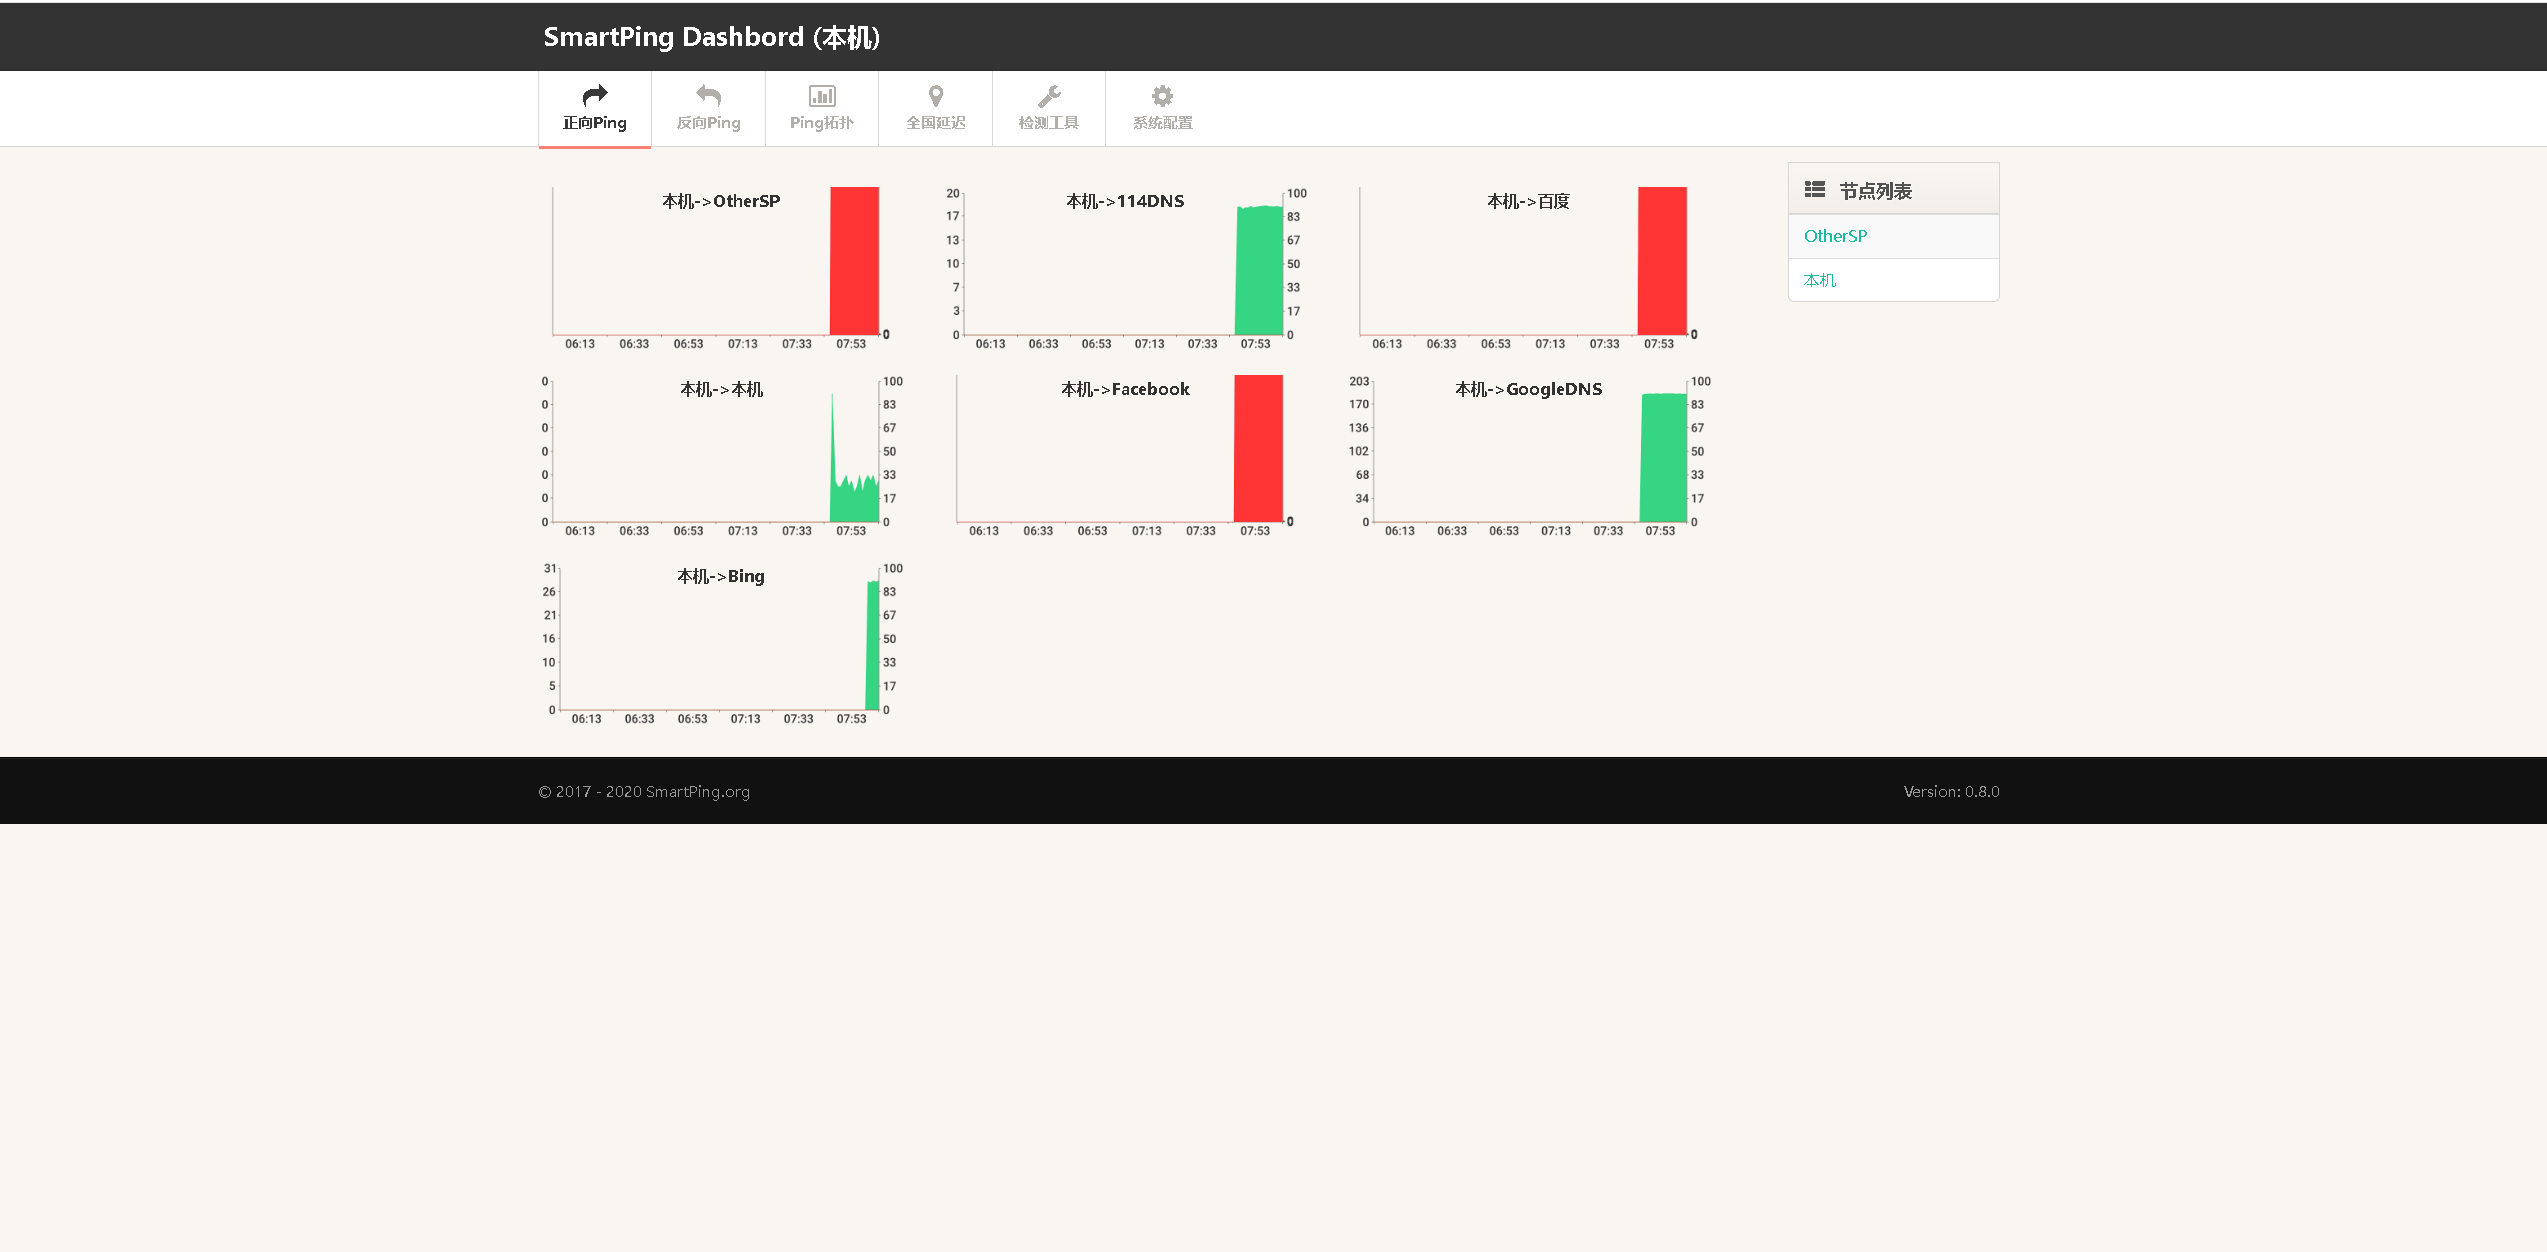Click the node list icon

[1814, 190]
